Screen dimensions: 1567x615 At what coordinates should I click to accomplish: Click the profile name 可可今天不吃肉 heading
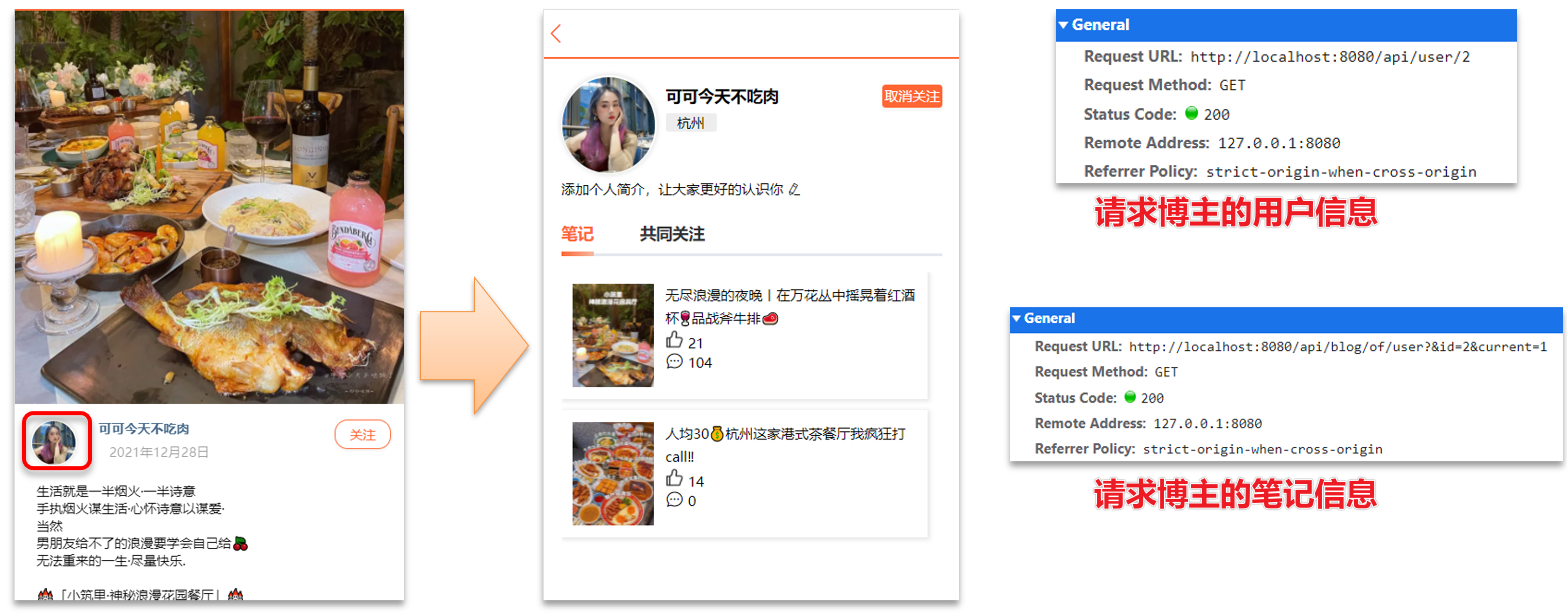coord(722,96)
